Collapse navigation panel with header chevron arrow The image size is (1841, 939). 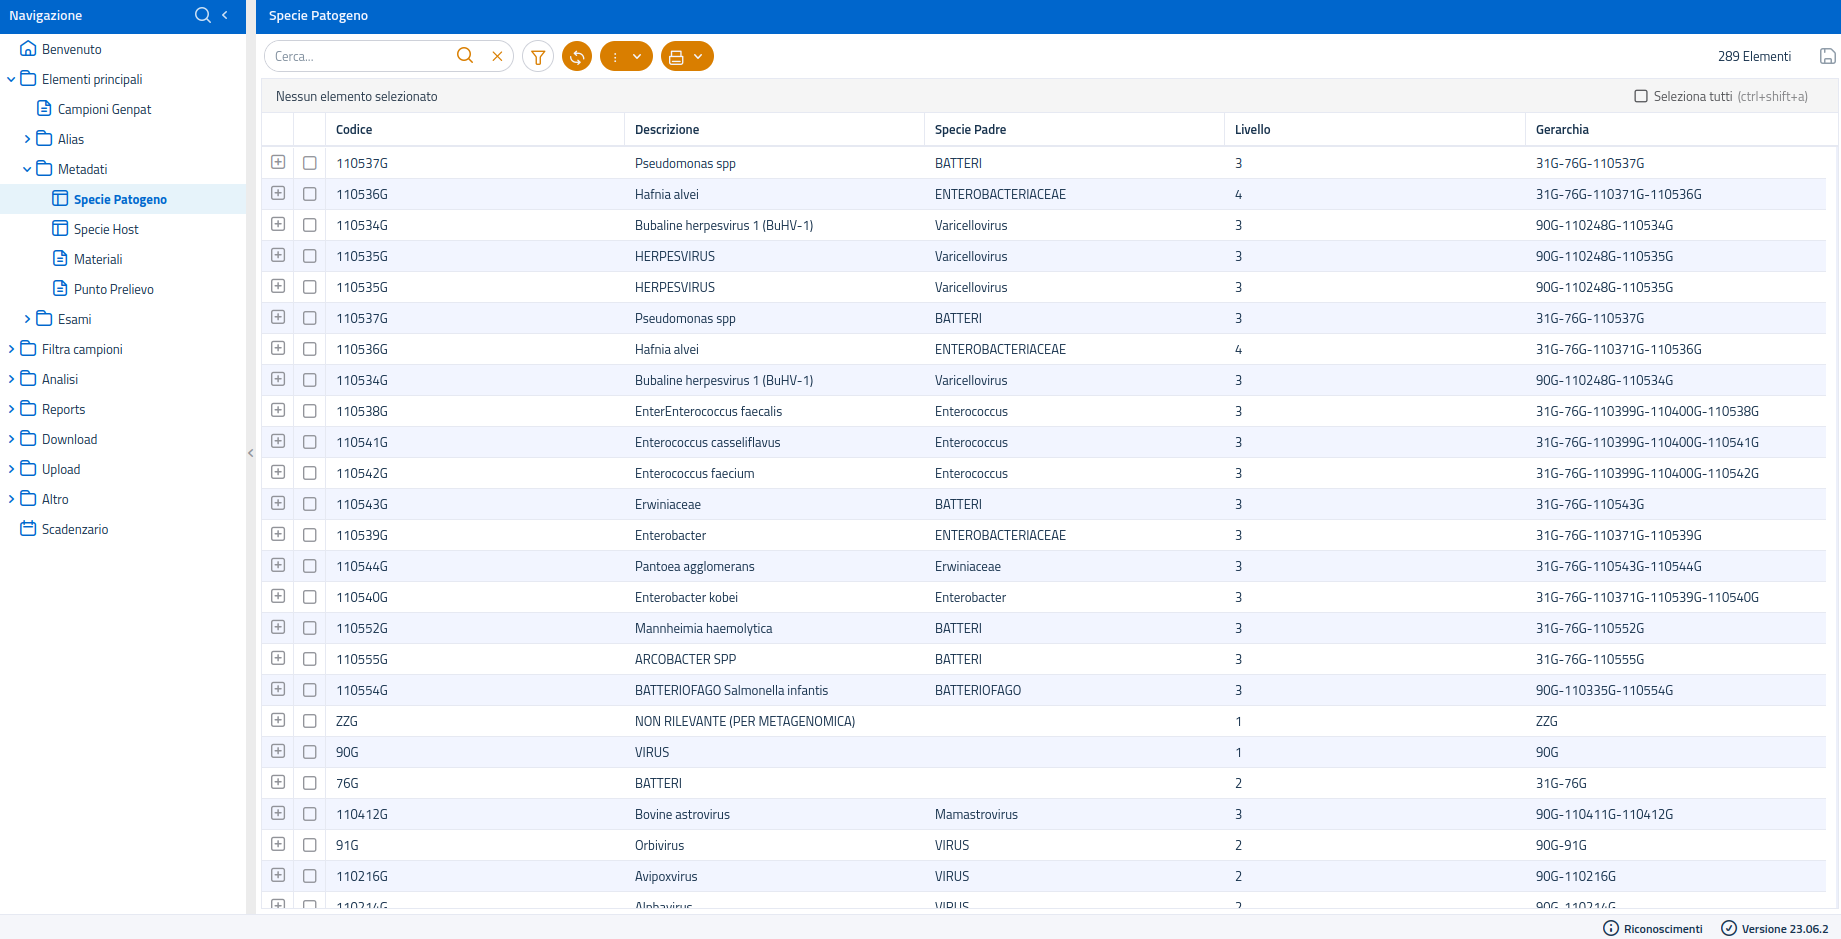click(225, 15)
